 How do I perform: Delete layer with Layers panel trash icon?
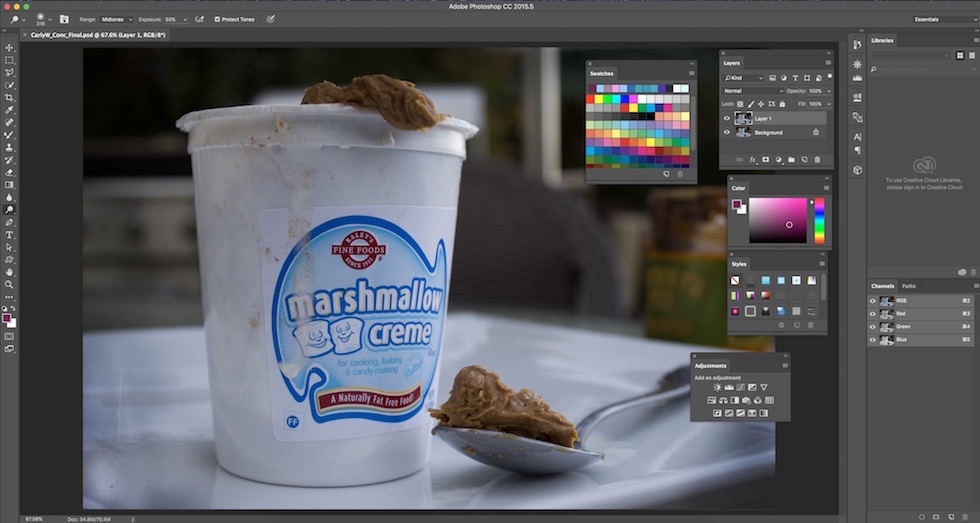(x=817, y=160)
